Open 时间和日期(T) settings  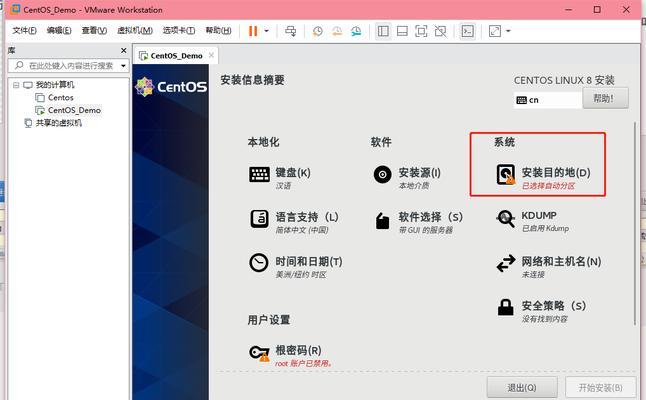296,267
